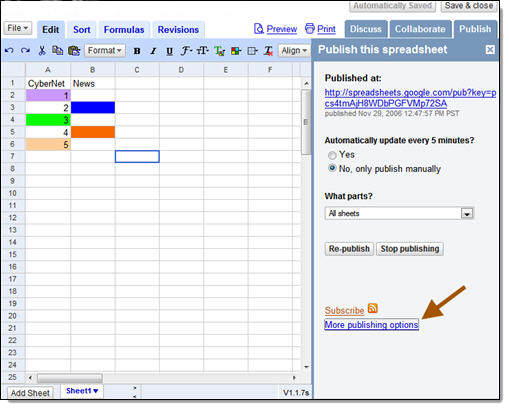The image size is (509, 409).
Task: Toggle Bold formatting
Action: [137, 51]
